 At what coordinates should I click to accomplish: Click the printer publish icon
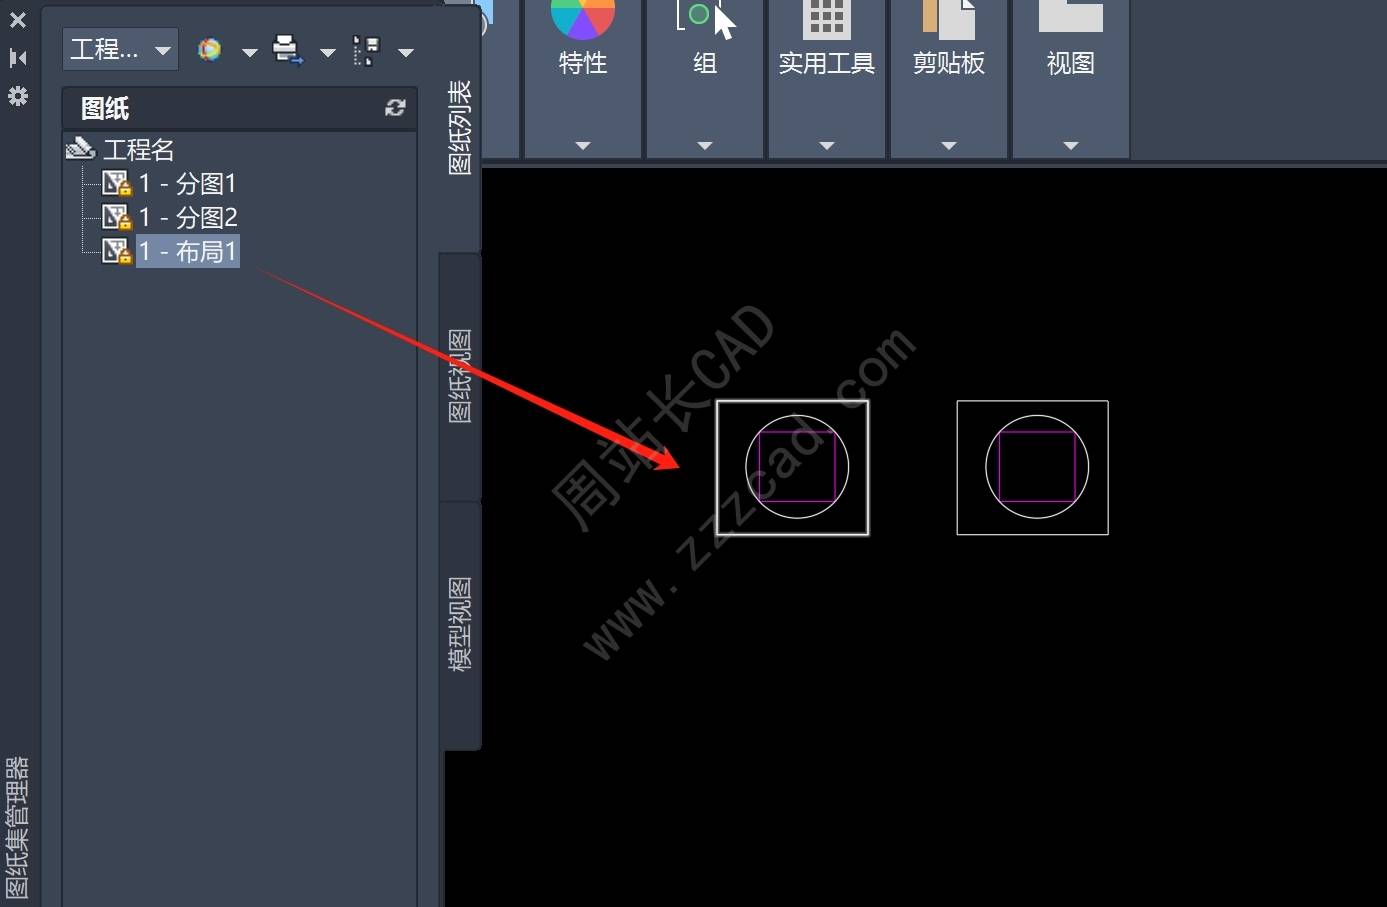point(288,50)
